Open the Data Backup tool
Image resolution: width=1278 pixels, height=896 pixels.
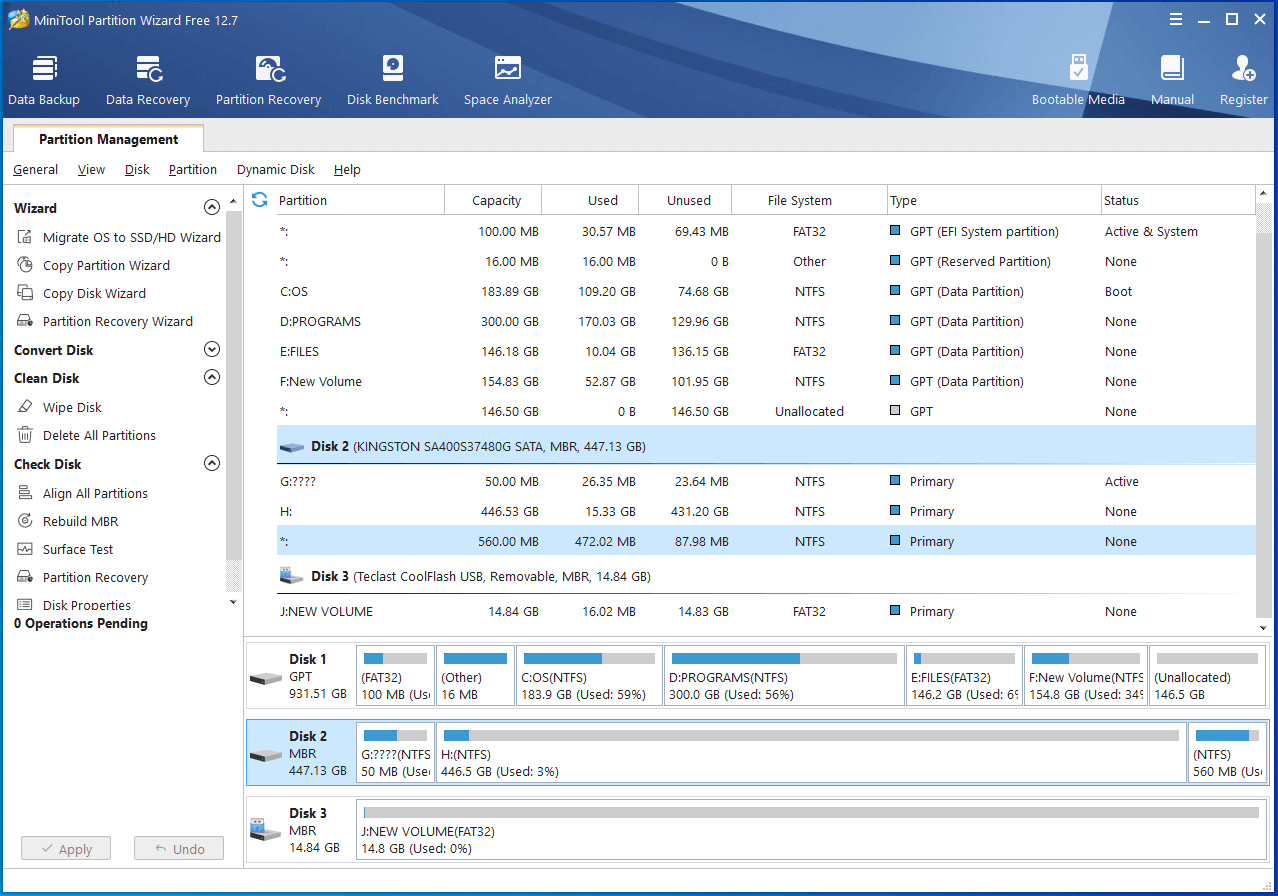(x=44, y=81)
